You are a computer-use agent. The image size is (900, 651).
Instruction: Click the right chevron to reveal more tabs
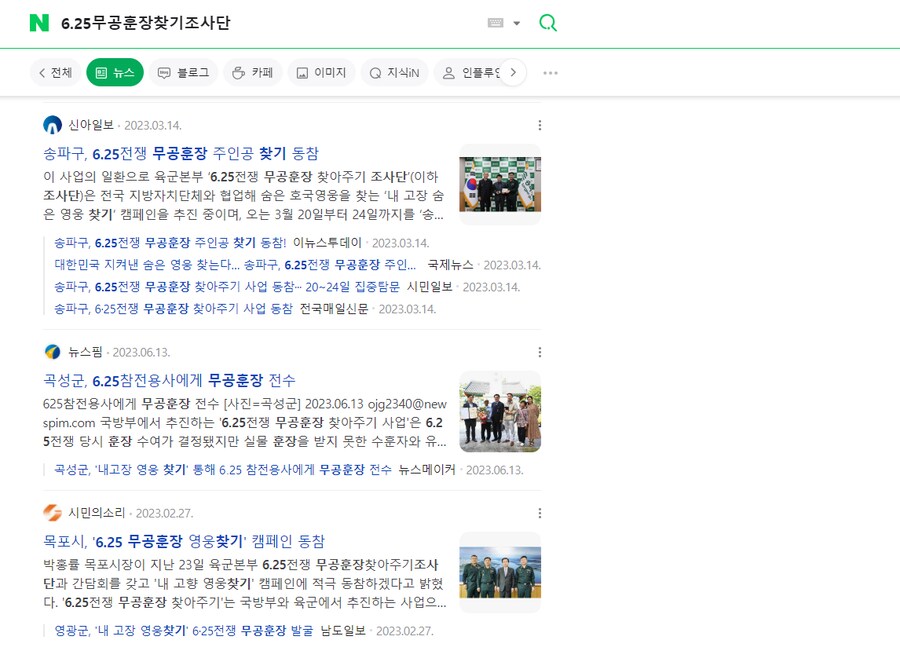pos(513,72)
